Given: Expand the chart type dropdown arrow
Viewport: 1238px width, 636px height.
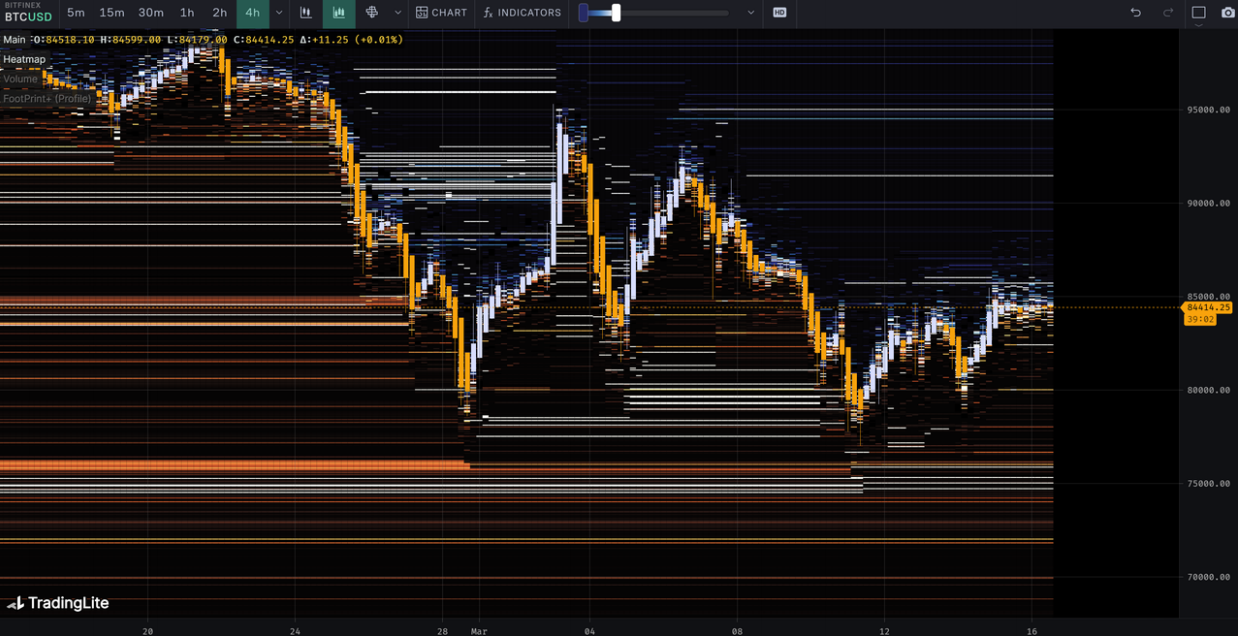Looking at the screenshot, I should [398, 13].
